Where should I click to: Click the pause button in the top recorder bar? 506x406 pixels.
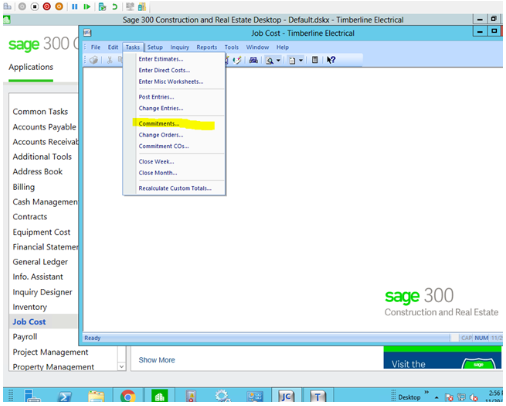[75, 7]
